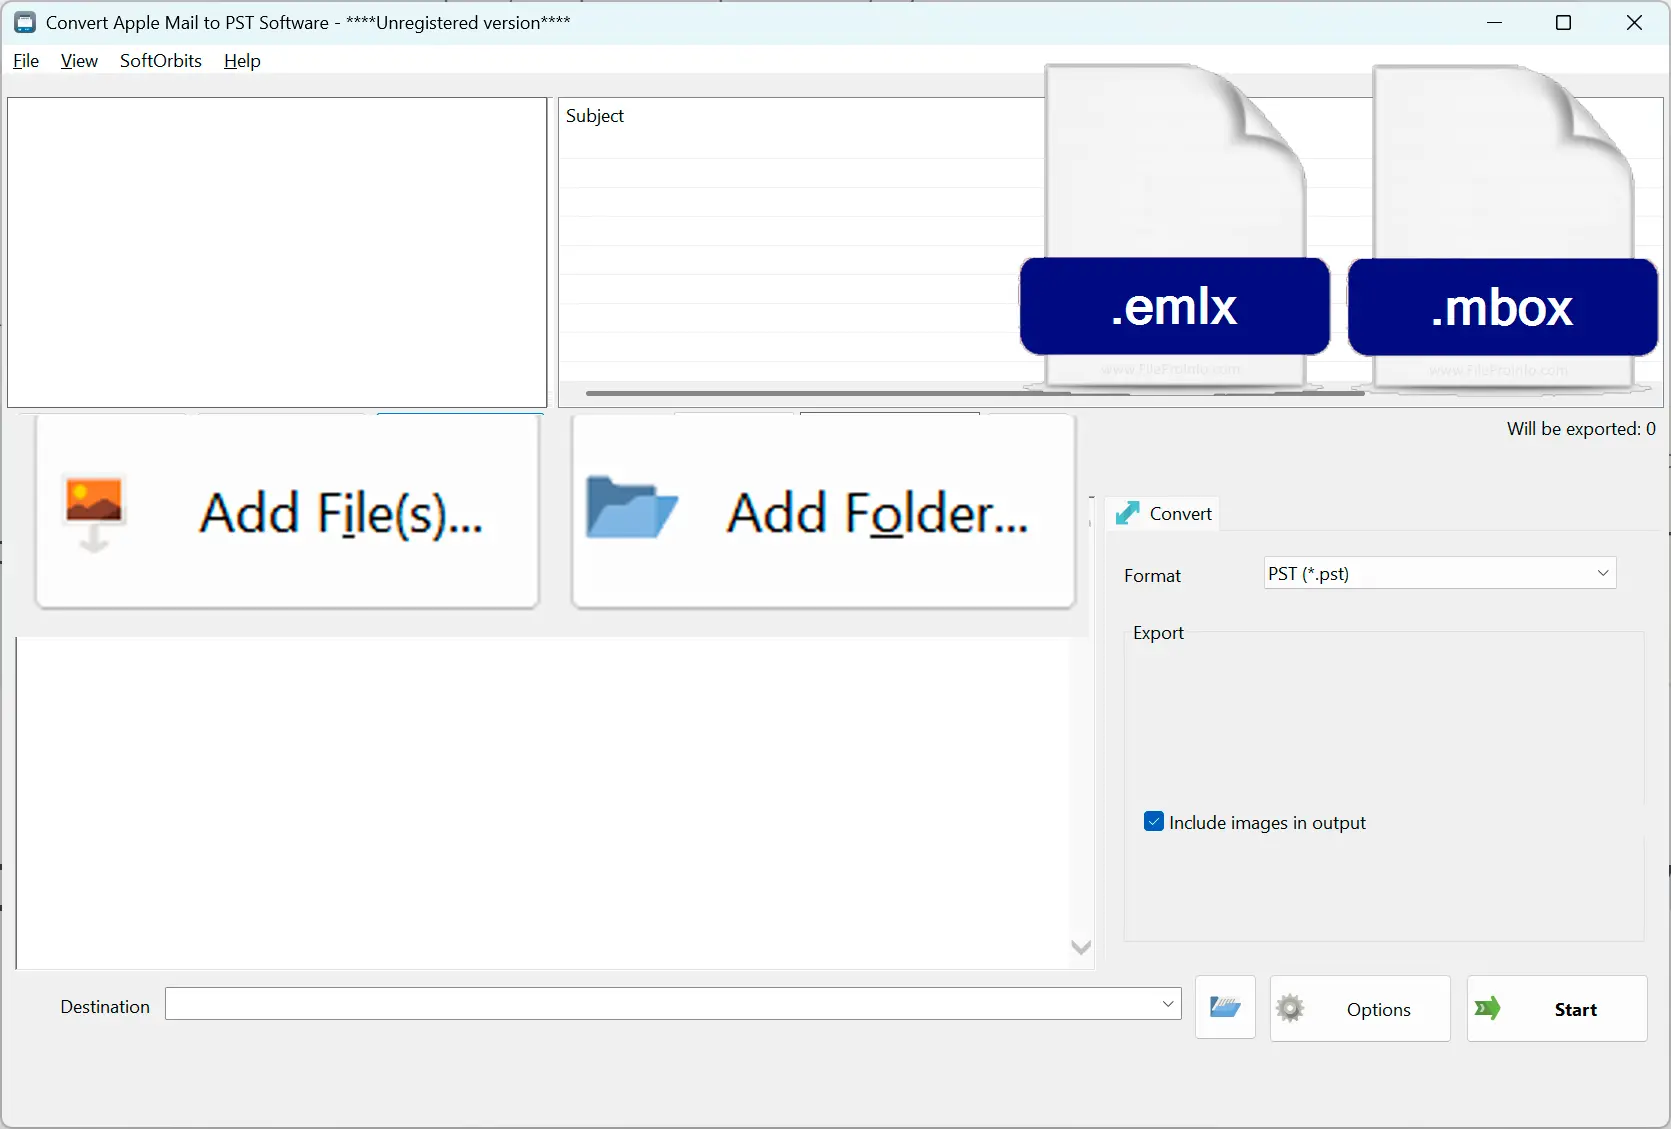Click the gear icon on Options
This screenshot has width=1671, height=1129.
click(1290, 1008)
